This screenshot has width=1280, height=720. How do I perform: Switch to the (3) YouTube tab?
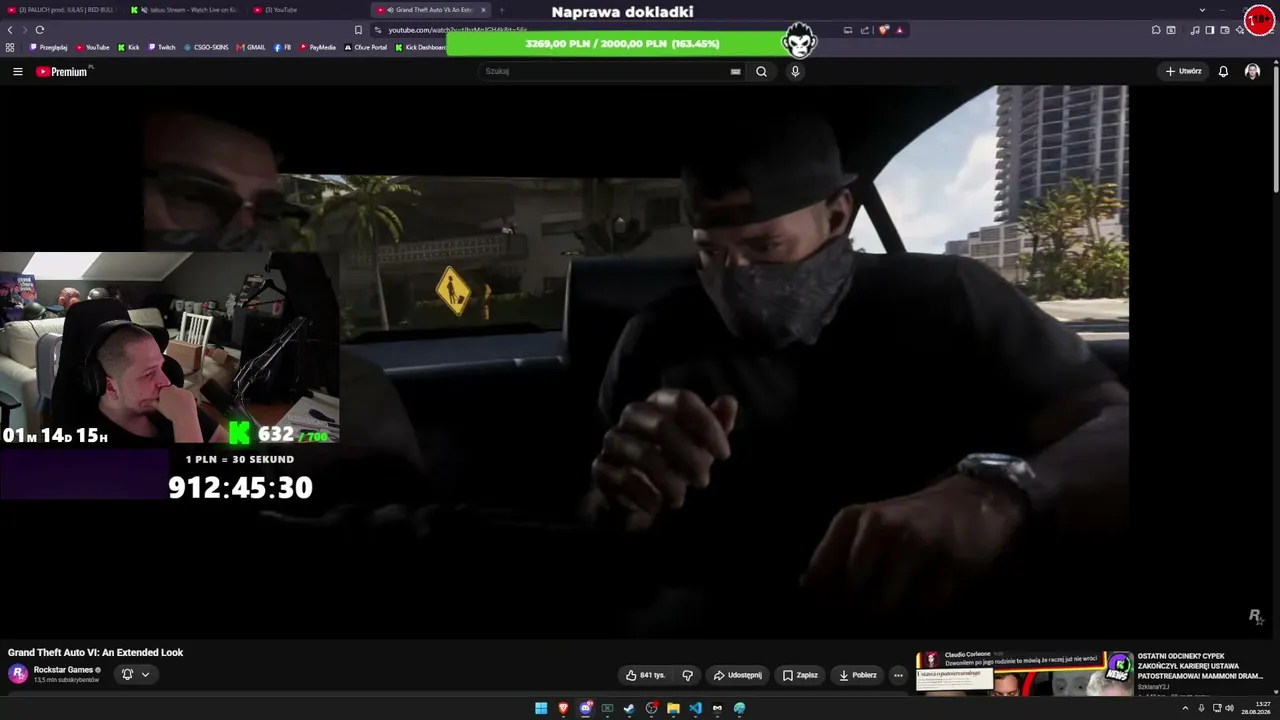[307, 10]
